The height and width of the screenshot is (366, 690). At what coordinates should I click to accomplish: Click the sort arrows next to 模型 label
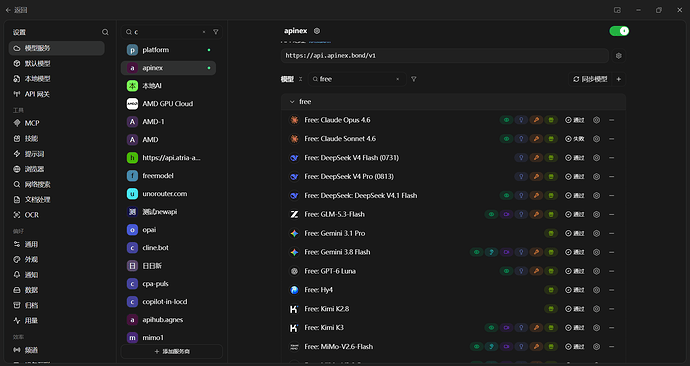pos(301,79)
